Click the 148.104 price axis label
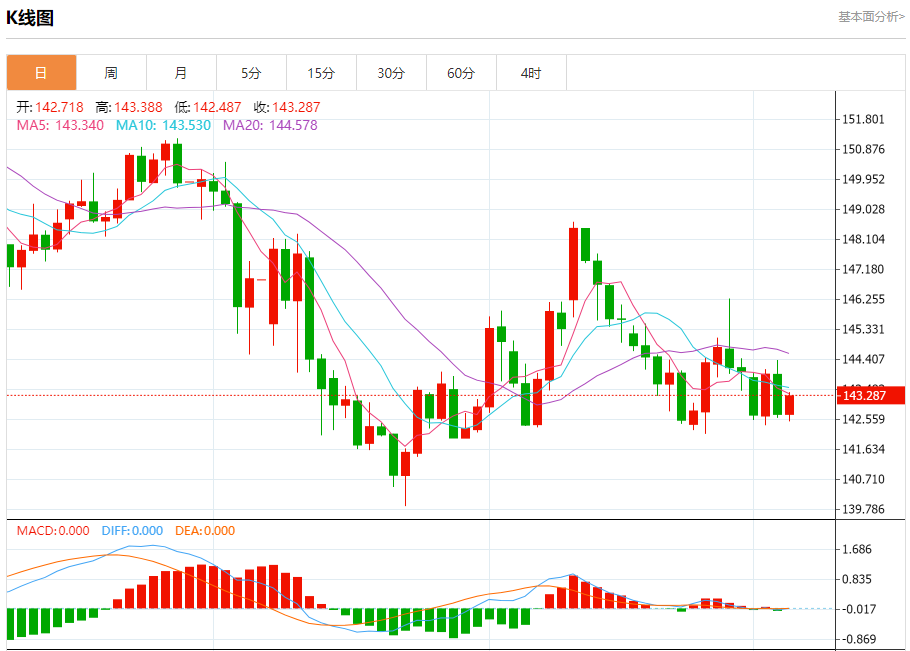 pyautogui.click(x=864, y=239)
